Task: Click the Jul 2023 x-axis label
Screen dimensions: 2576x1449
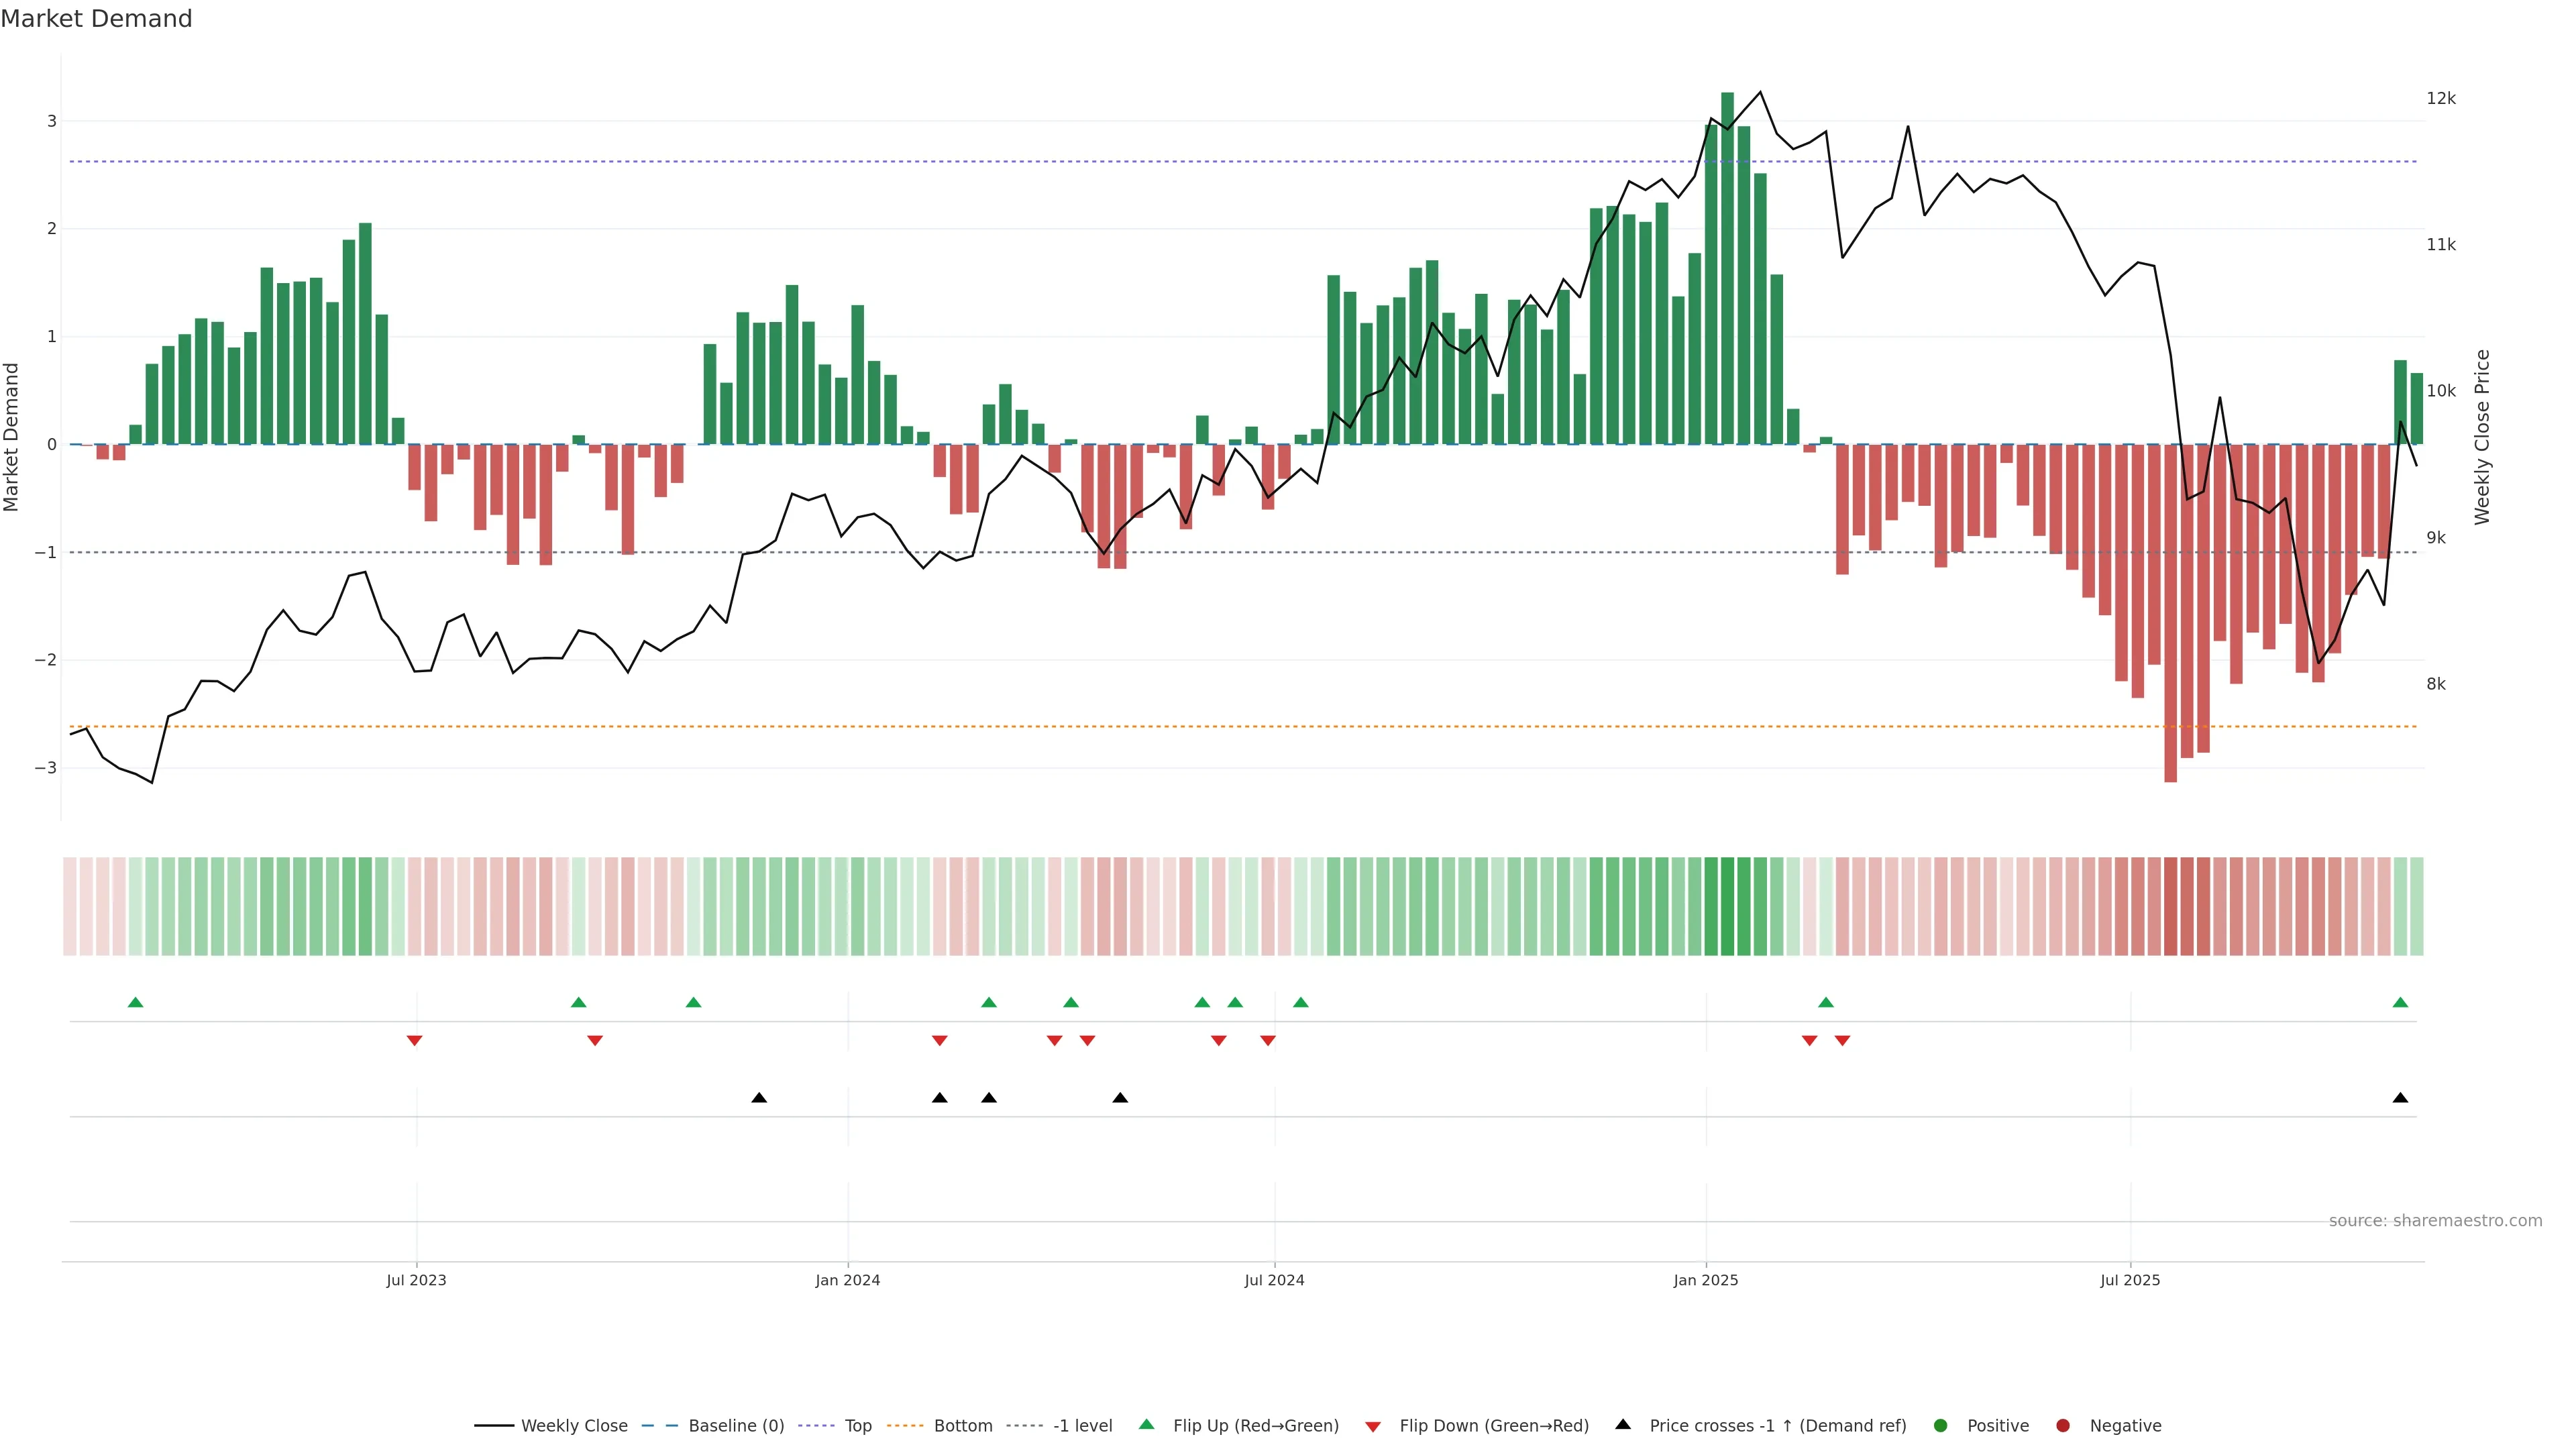Action: pyautogui.click(x=416, y=1280)
